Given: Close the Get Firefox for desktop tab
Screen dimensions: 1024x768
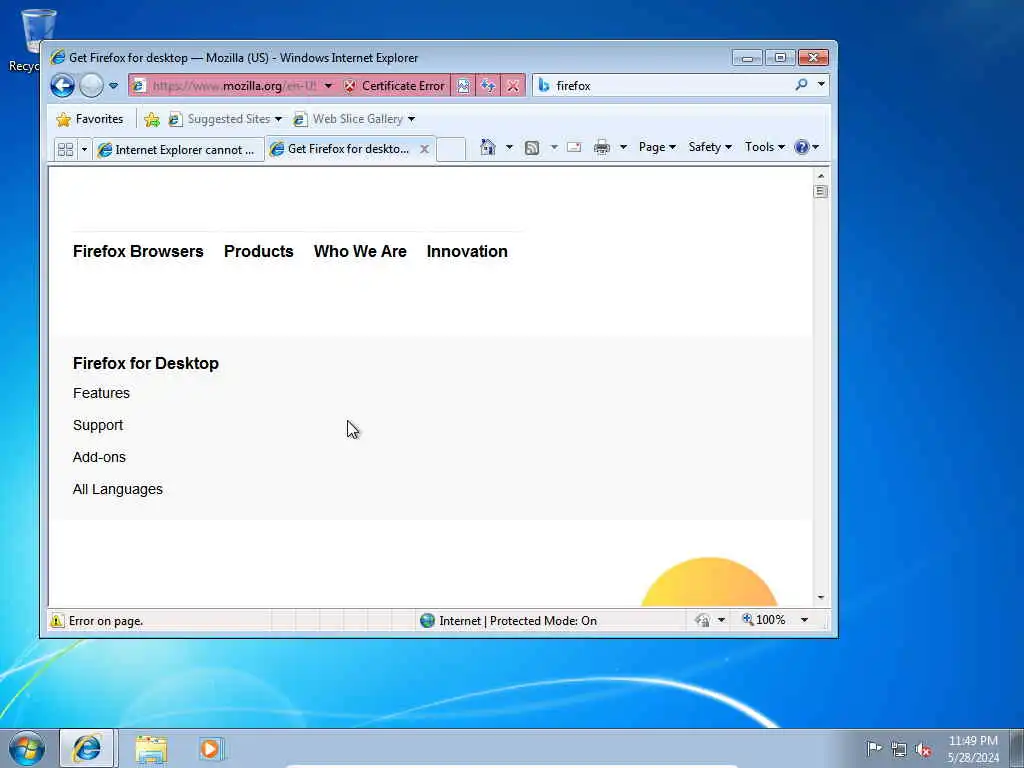Looking at the screenshot, I should point(424,149).
